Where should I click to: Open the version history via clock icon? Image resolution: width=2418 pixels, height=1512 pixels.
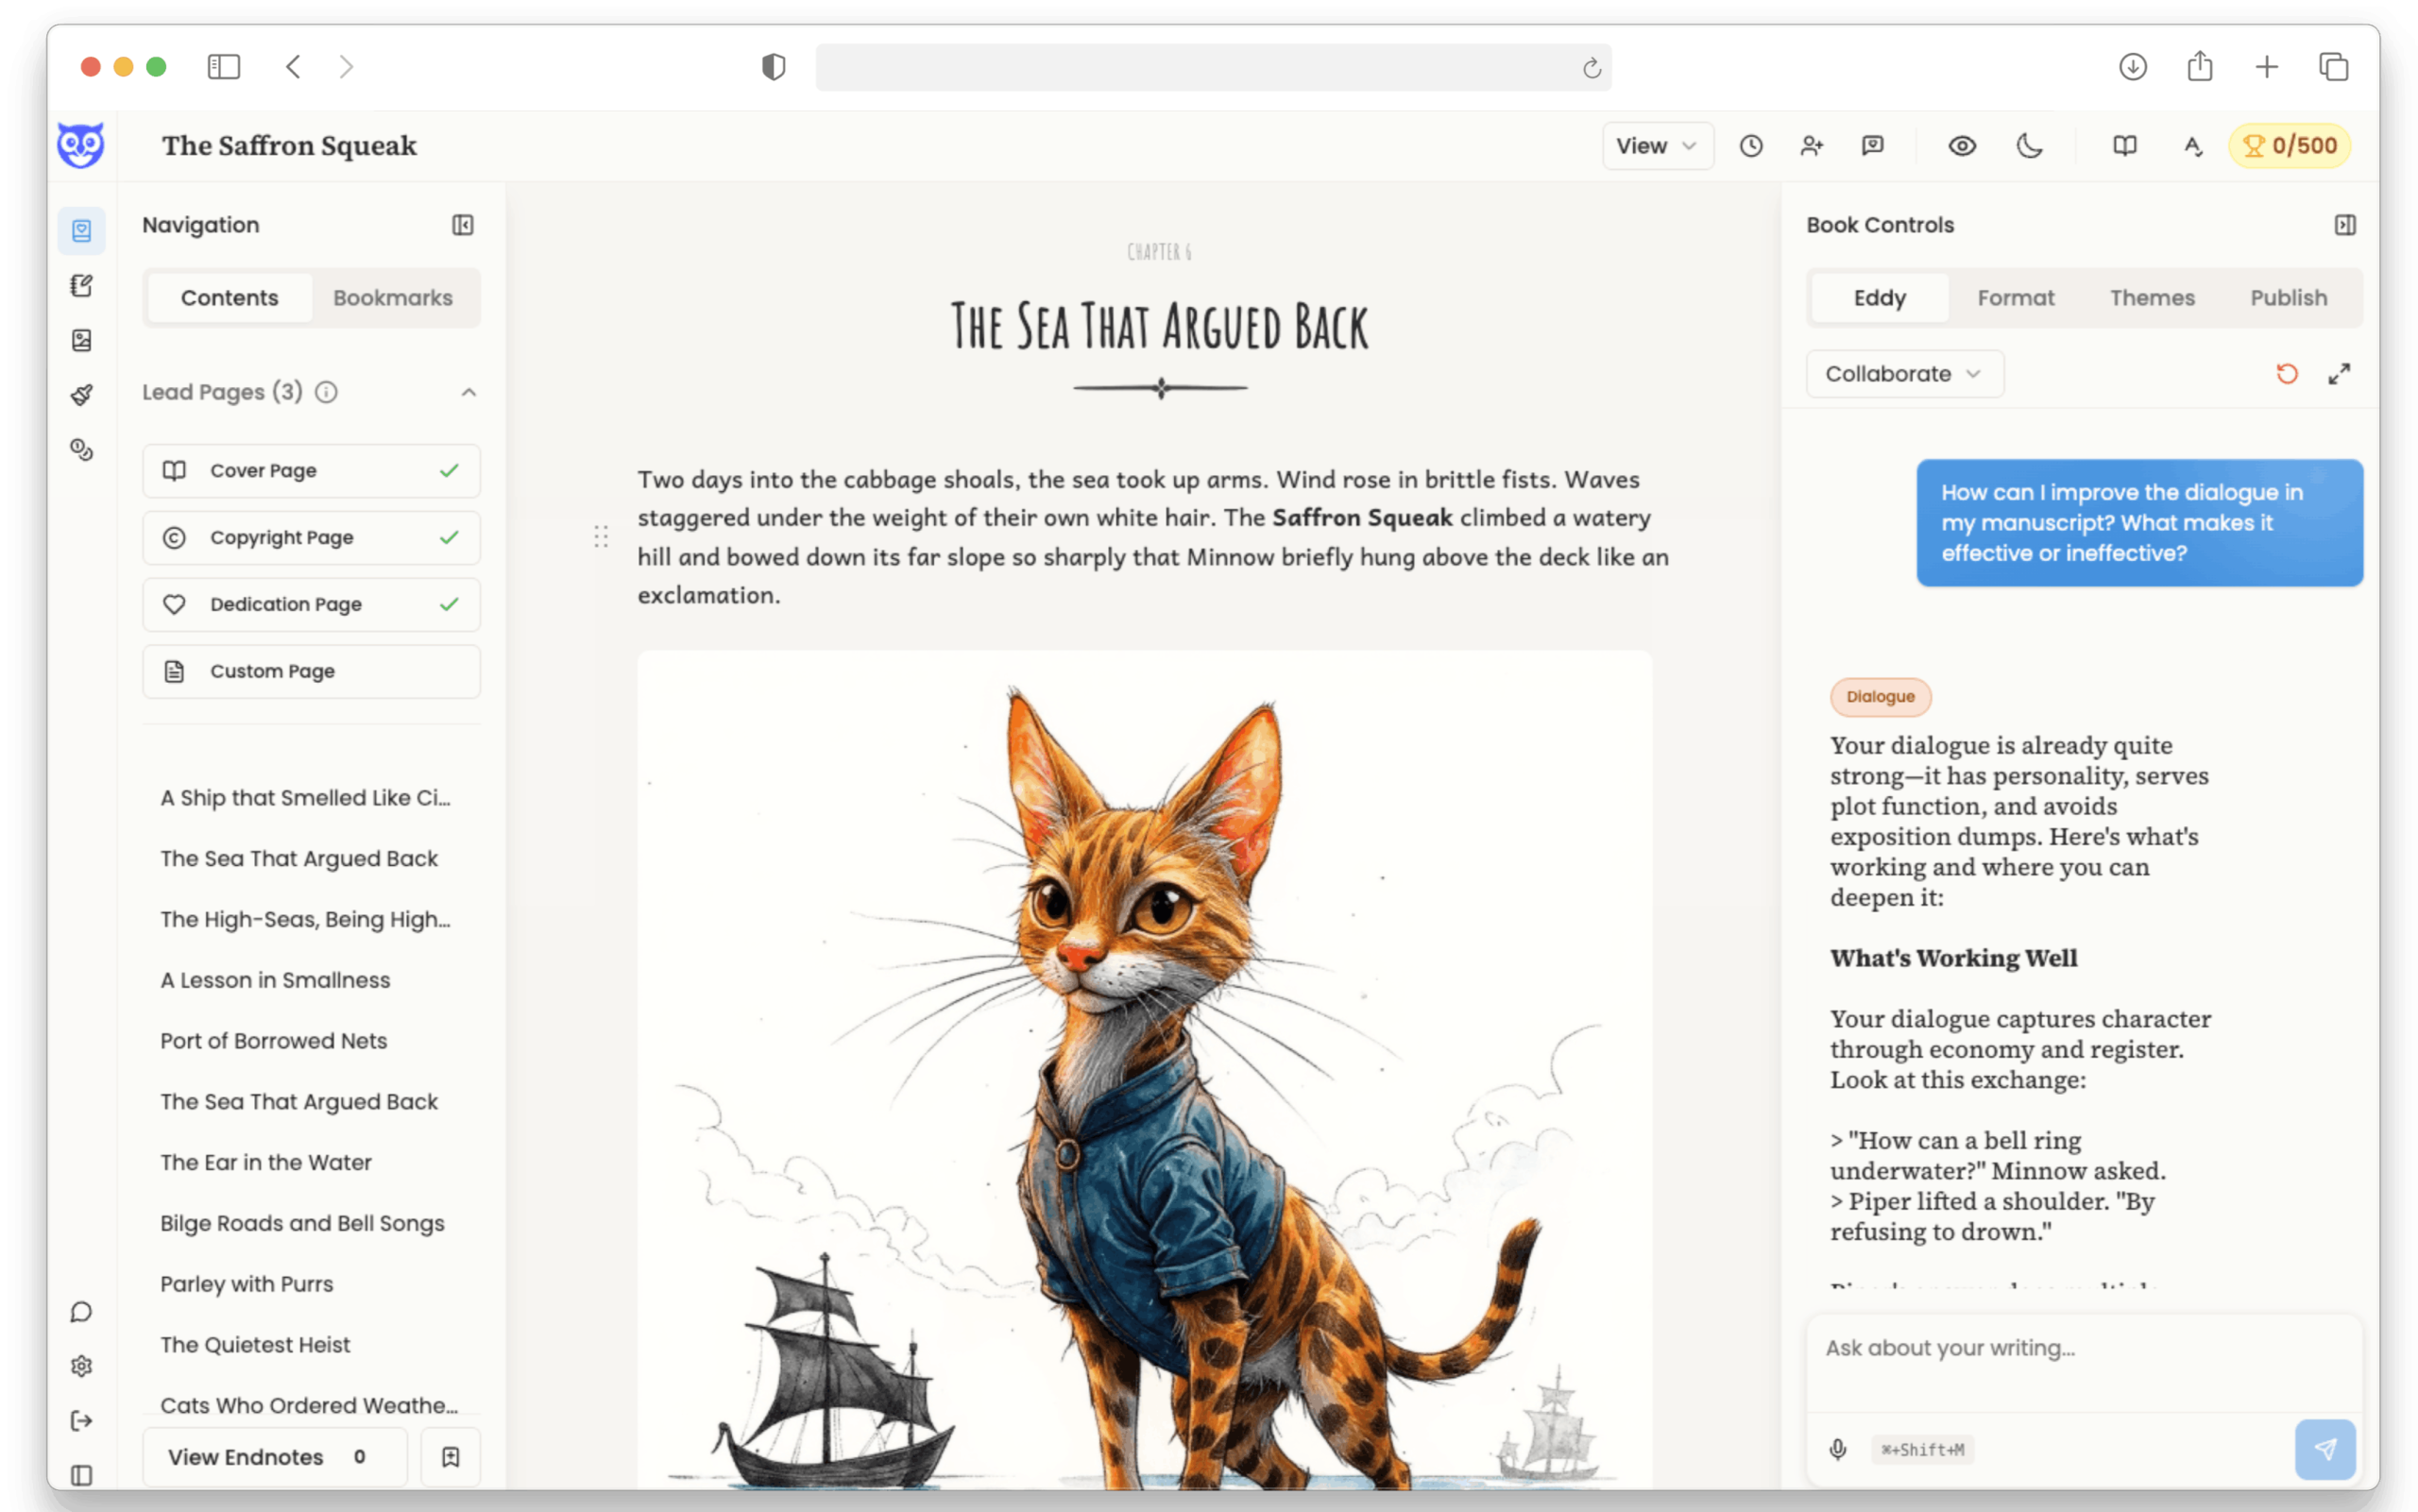[x=1750, y=146]
